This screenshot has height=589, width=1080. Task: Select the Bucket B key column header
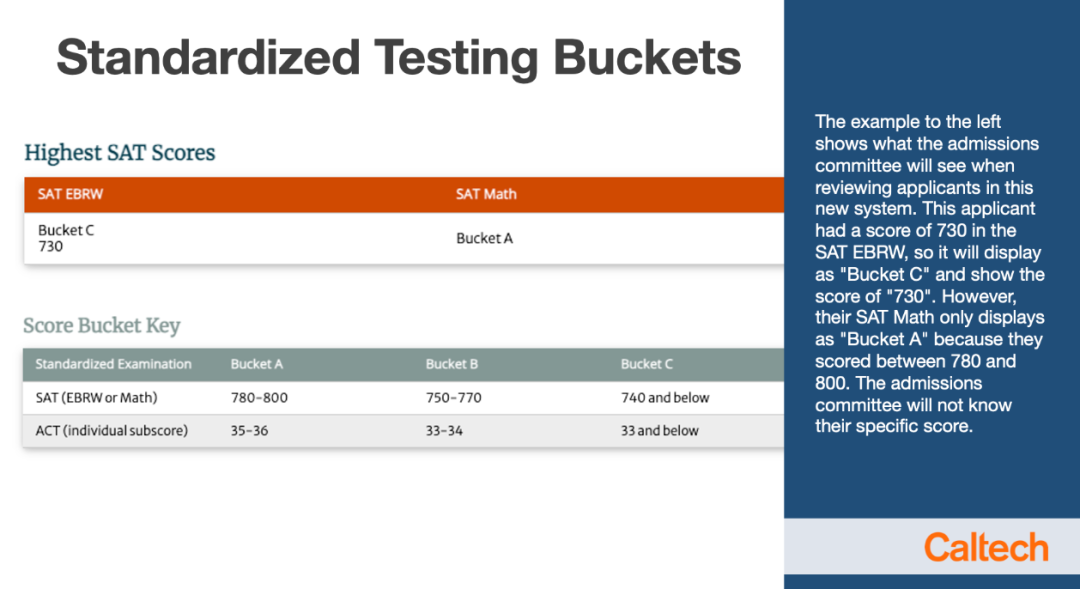pos(451,364)
